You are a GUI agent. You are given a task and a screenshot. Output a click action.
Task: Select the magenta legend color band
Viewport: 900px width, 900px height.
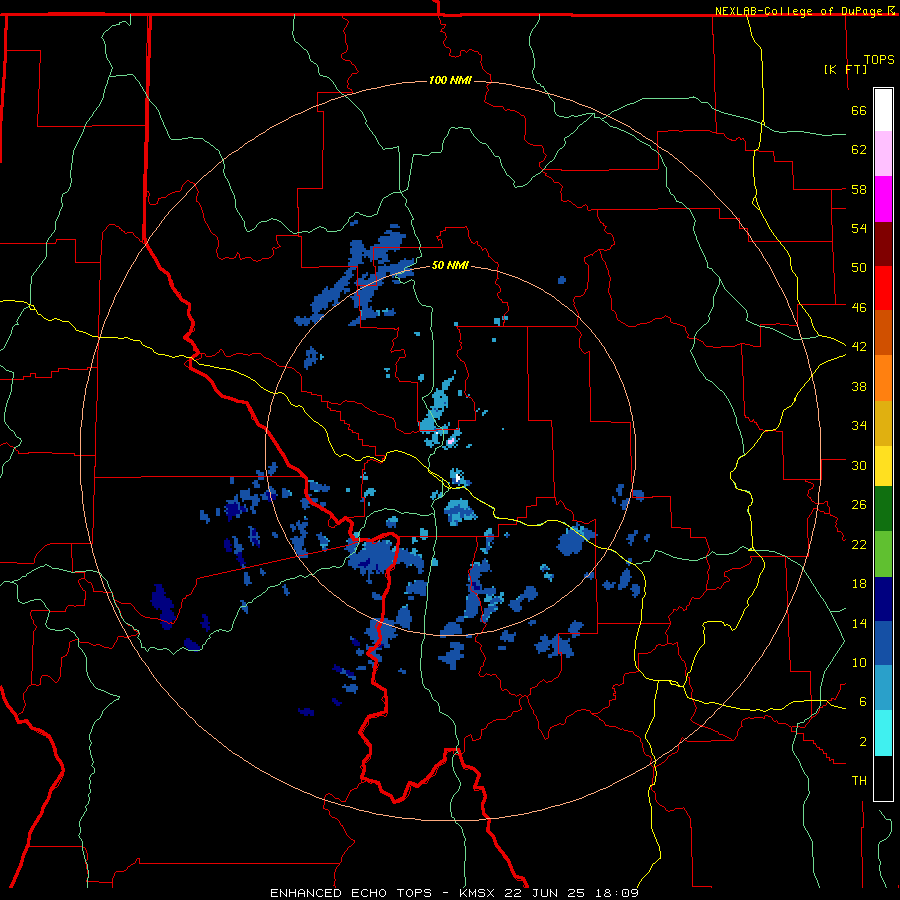(x=883, y=199)
